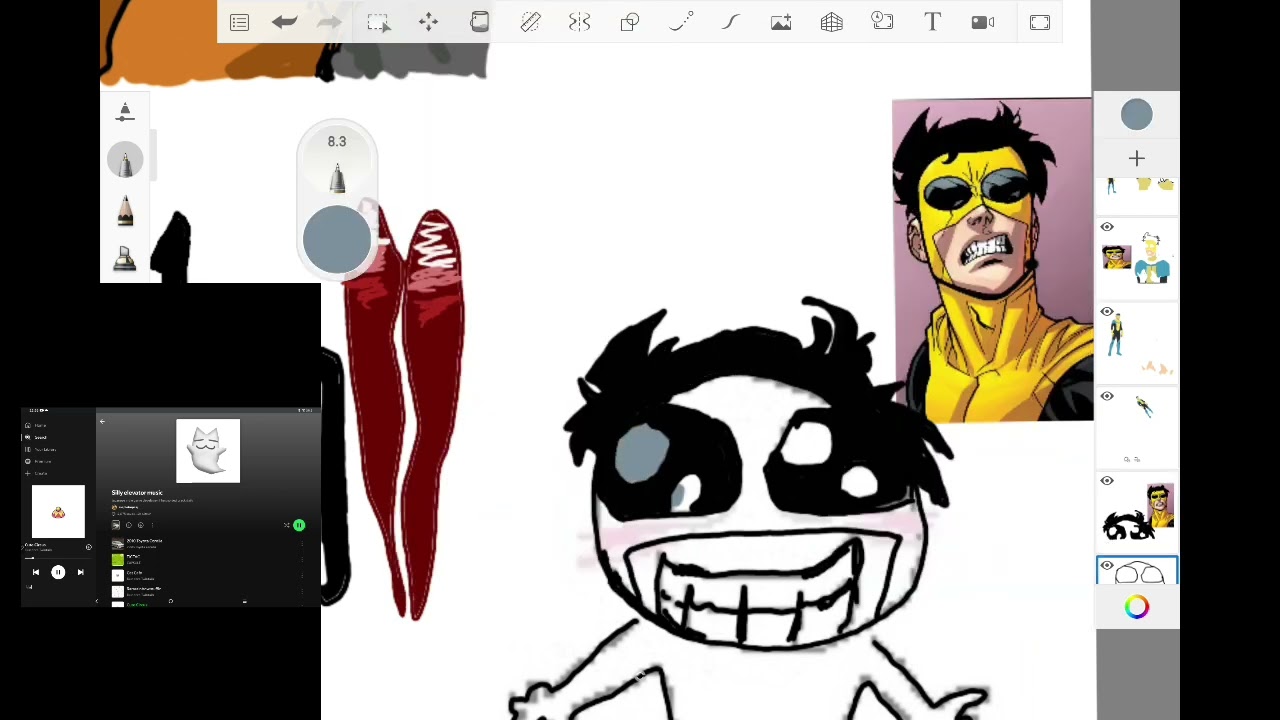
Task: Open color from the grey puck circle
Action: point(337,240)
